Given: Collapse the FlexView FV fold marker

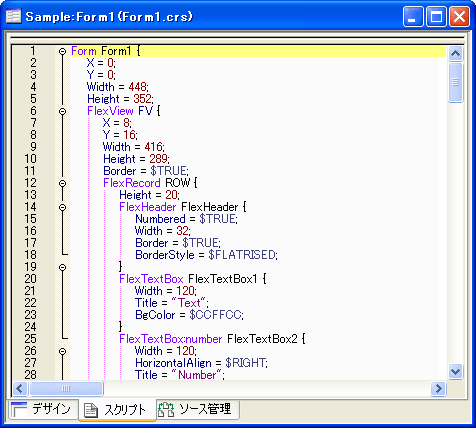Looking at the screenshot, I should [62, 111].
